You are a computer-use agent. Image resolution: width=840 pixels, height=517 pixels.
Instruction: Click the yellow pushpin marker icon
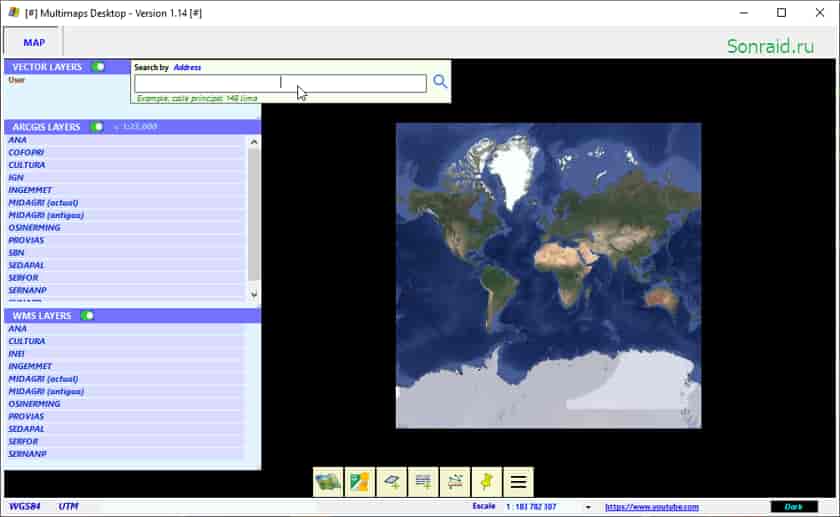[486, 482]
